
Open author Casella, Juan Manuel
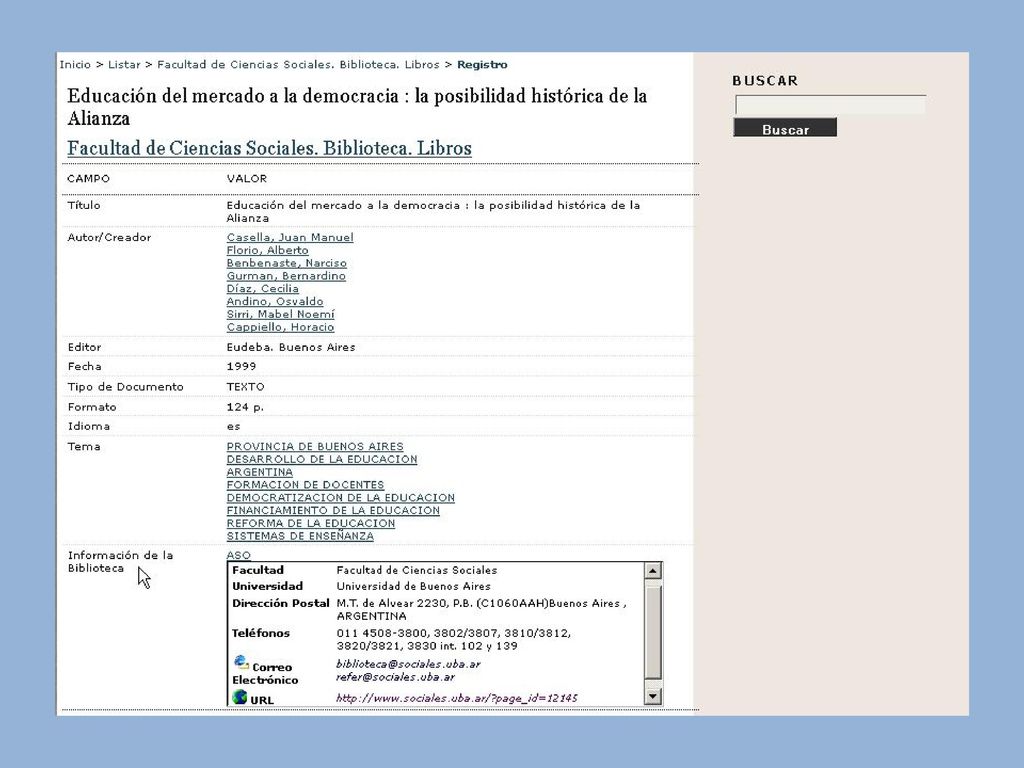[x=290, y=238]
